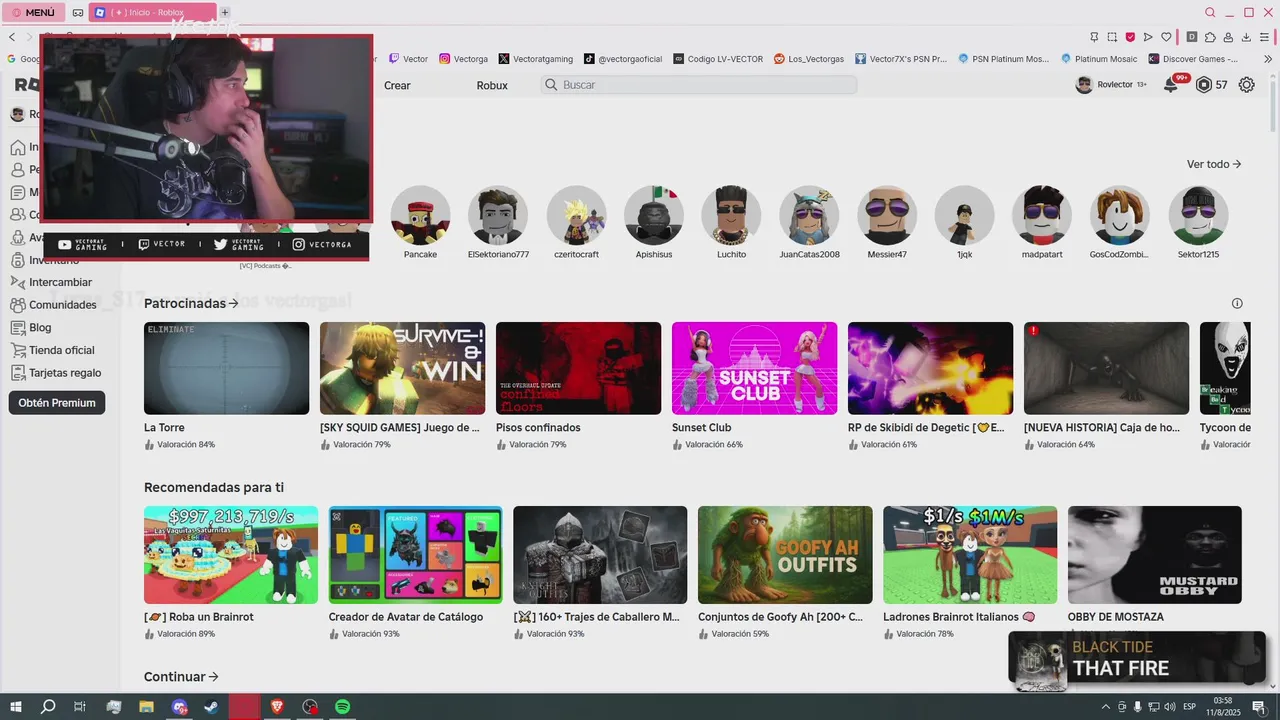Click the browser search magnifier in the title bar
The height and width of the screenshot is (720, 1280).
click(x=1210, y=13)
